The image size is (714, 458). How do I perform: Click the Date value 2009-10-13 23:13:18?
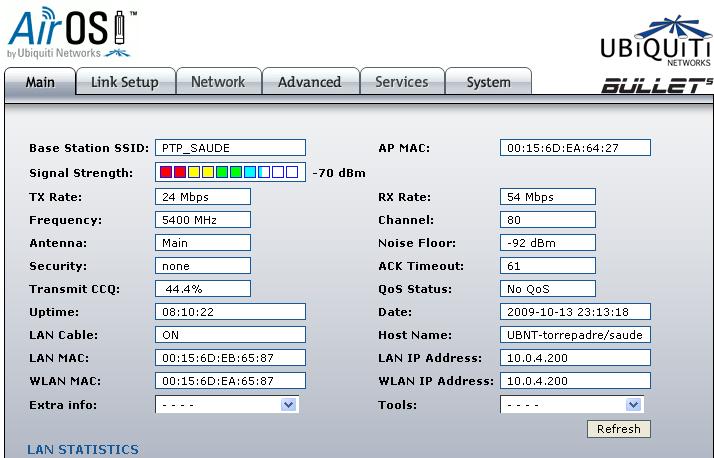pos(575,312)
